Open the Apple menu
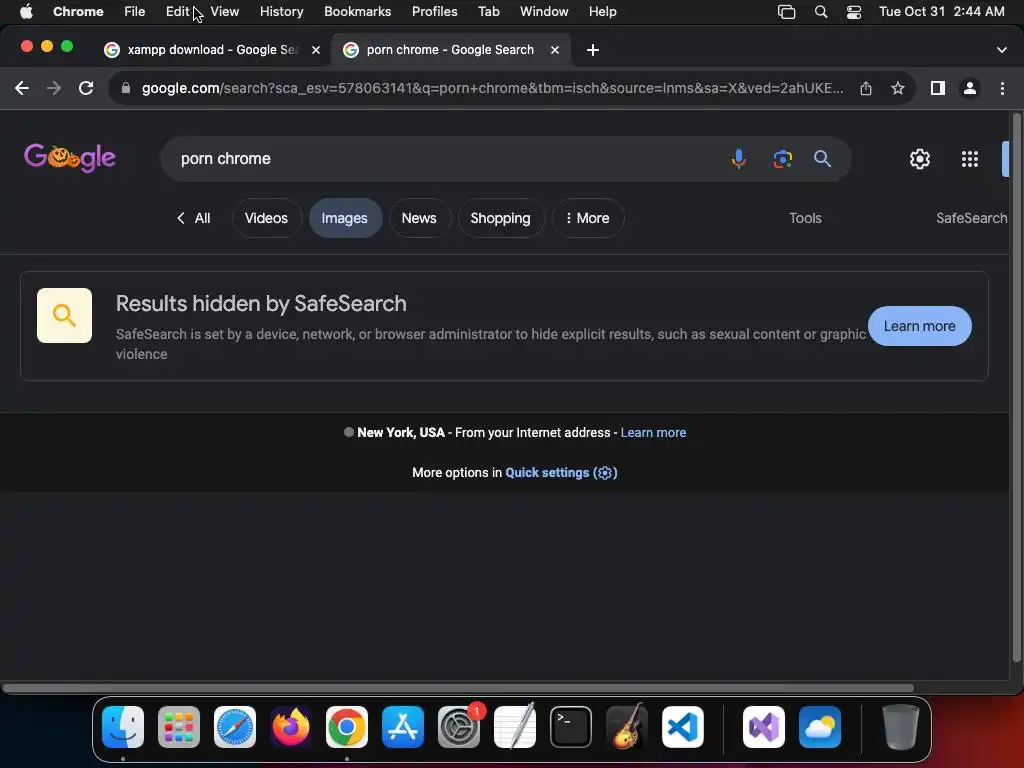 [x=26, y=12]
